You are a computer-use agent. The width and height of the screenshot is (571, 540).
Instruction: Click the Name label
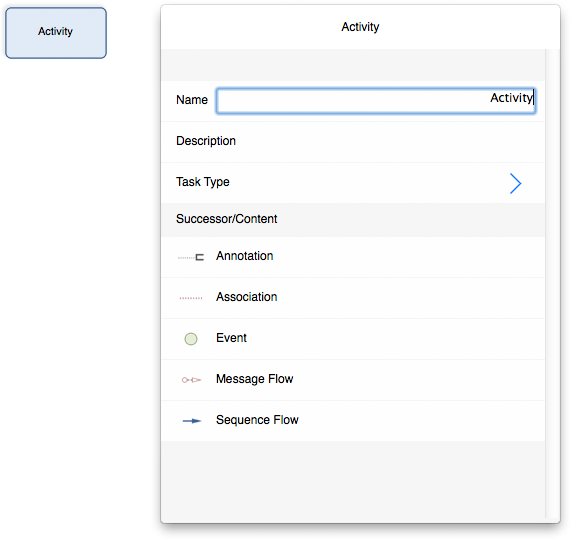(192, 100)
